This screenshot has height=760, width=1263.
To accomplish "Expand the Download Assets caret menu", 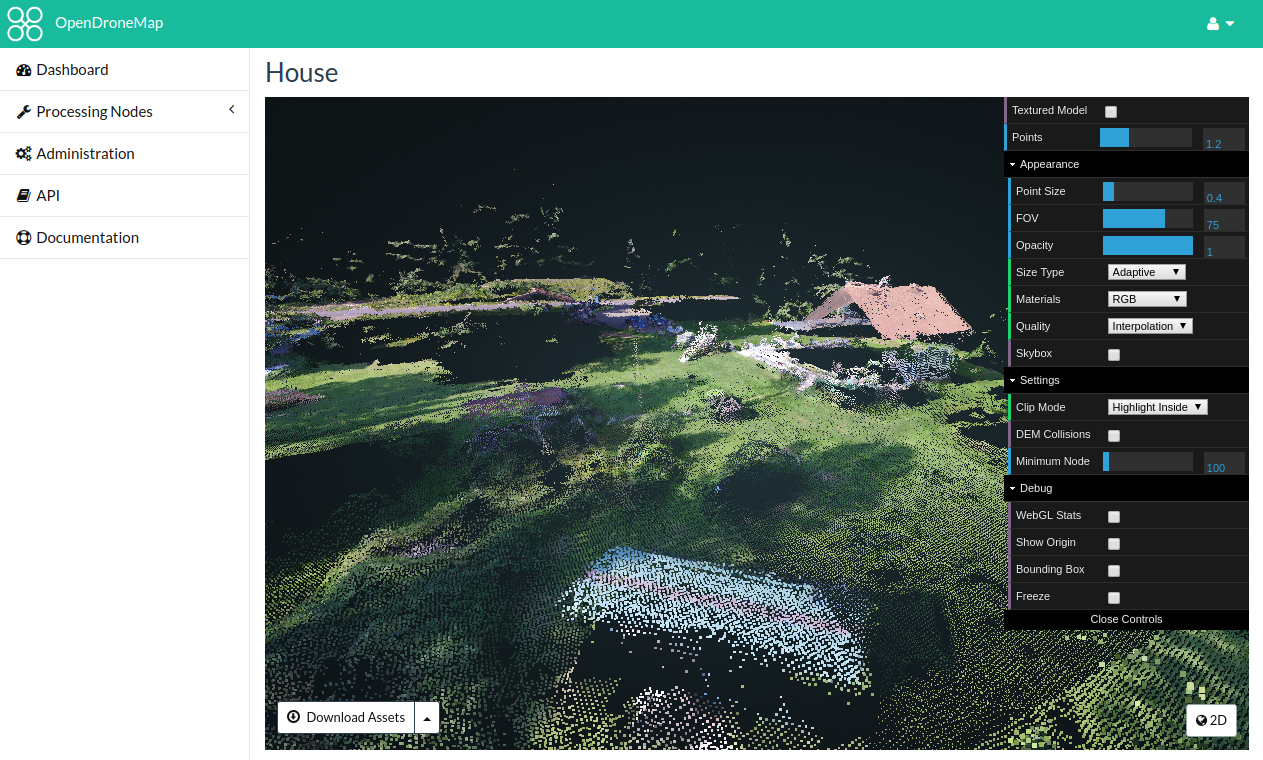I will click(427, 718).
